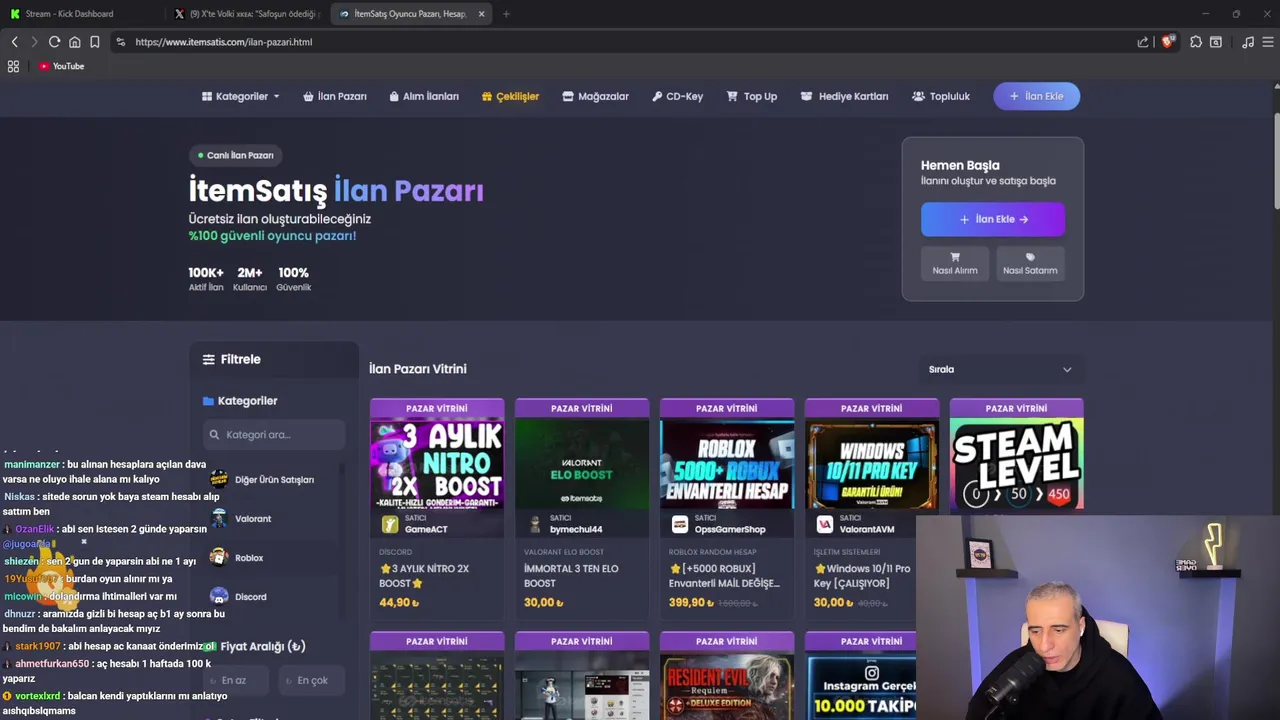The width and height of the screenshot is (1280, 720).
Task: Click the Filtrele menu icon
Action: point(208,359)
